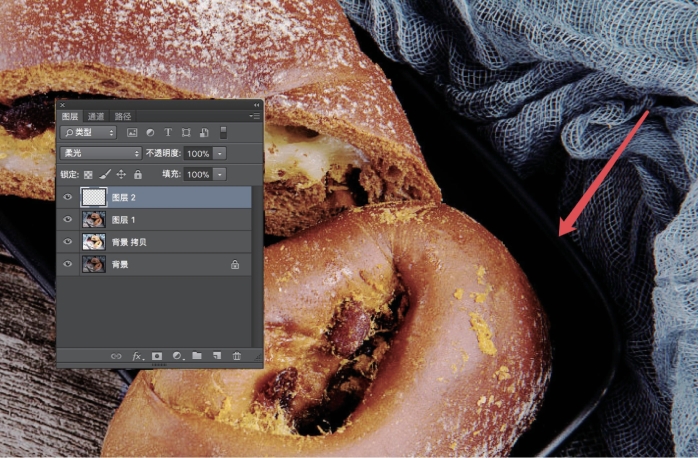Add a layer mask icon

pos(157,356)
